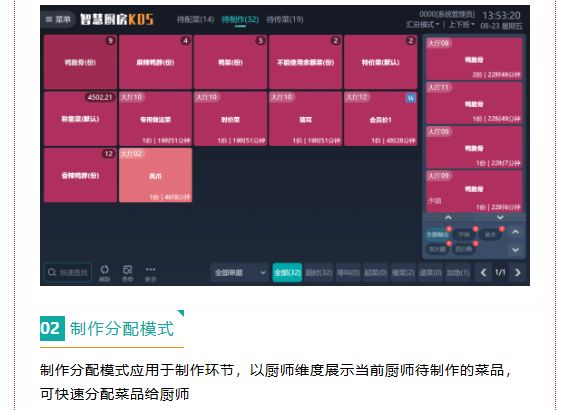Image resolution: width=571 pixels, height=410 pixels.
Task: Open the 更多 three-dots menu
Action: (x=150, y=273)
